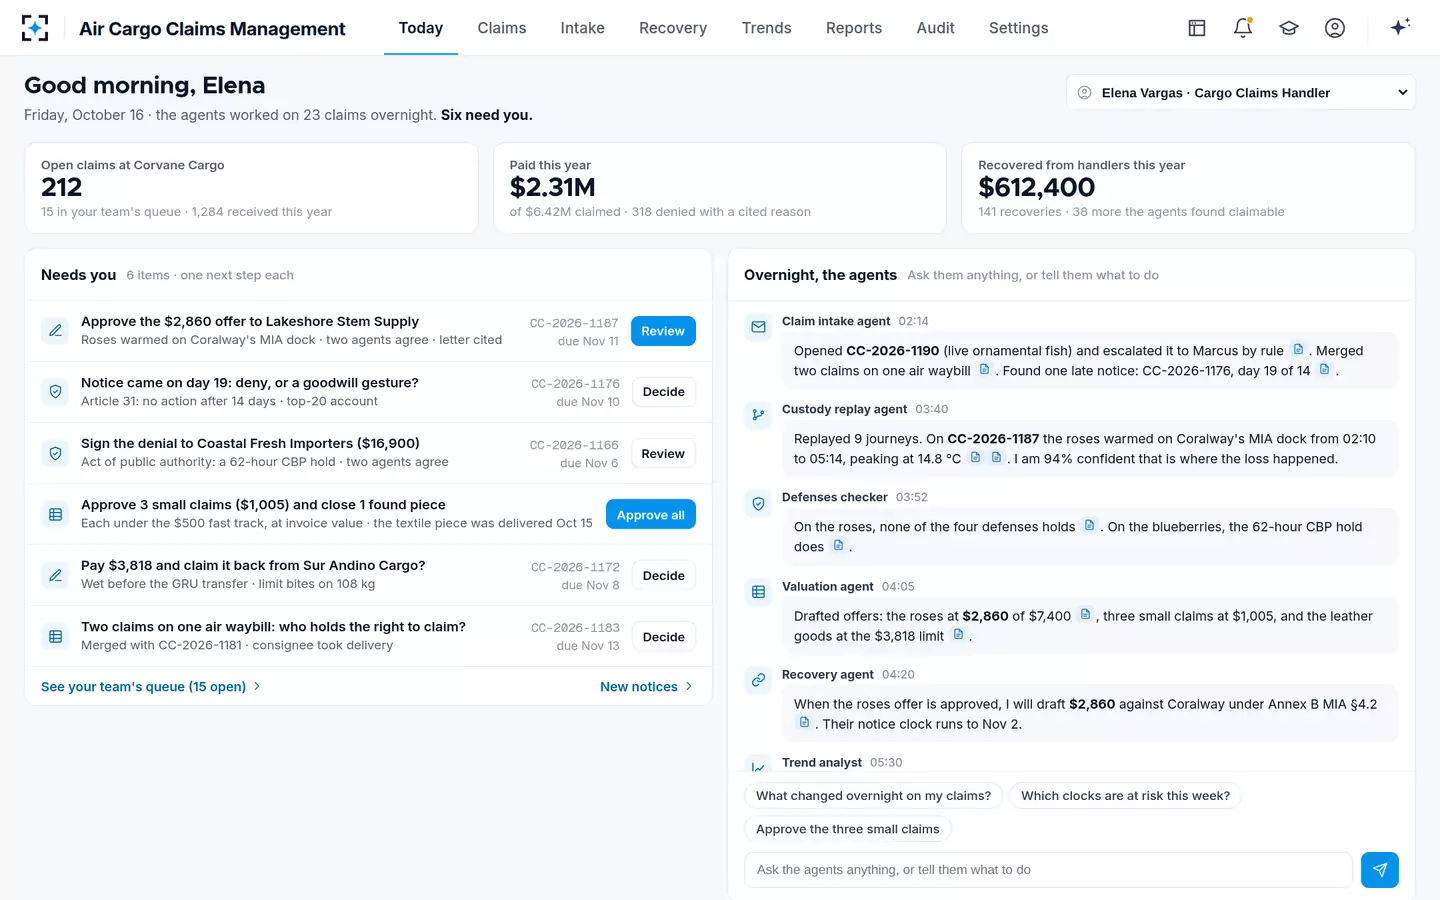This screenshot has width=1440, height=900.
Task: Click the app logo icon beside the title
Action: tap(35, 28)
